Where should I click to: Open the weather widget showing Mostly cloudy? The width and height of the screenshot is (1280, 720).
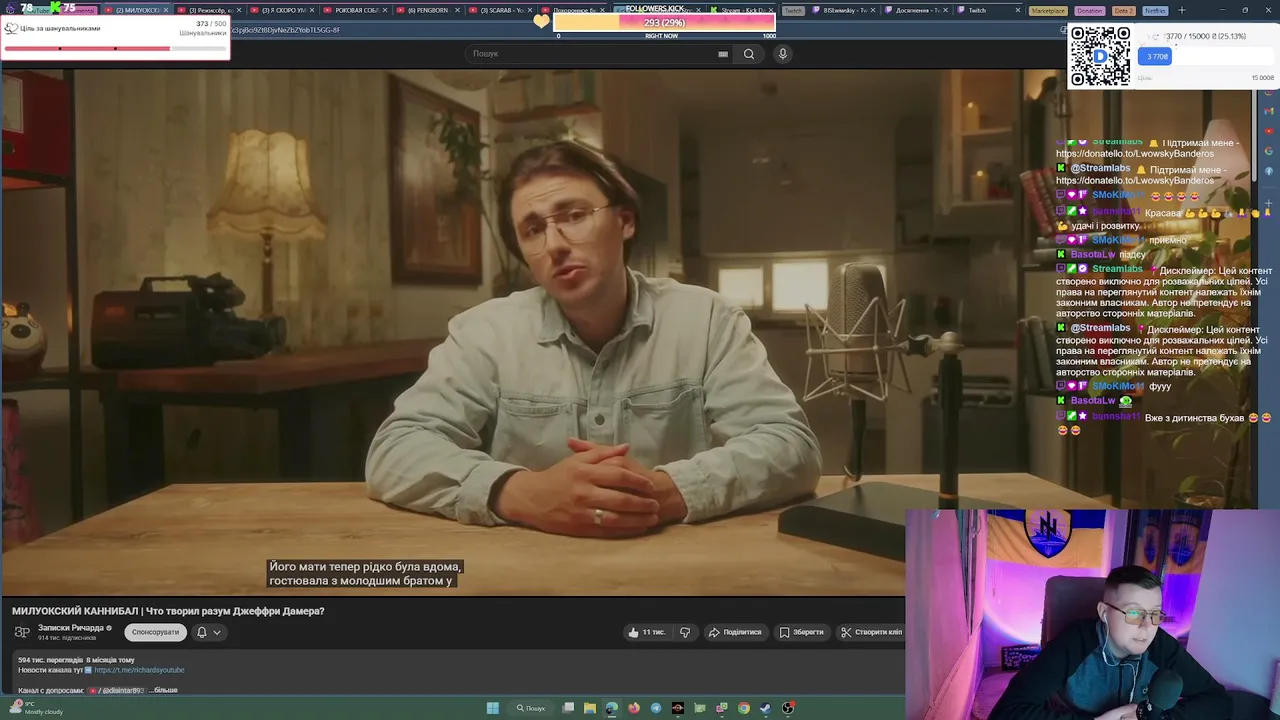pyautogui.click(x=36, y=708)
